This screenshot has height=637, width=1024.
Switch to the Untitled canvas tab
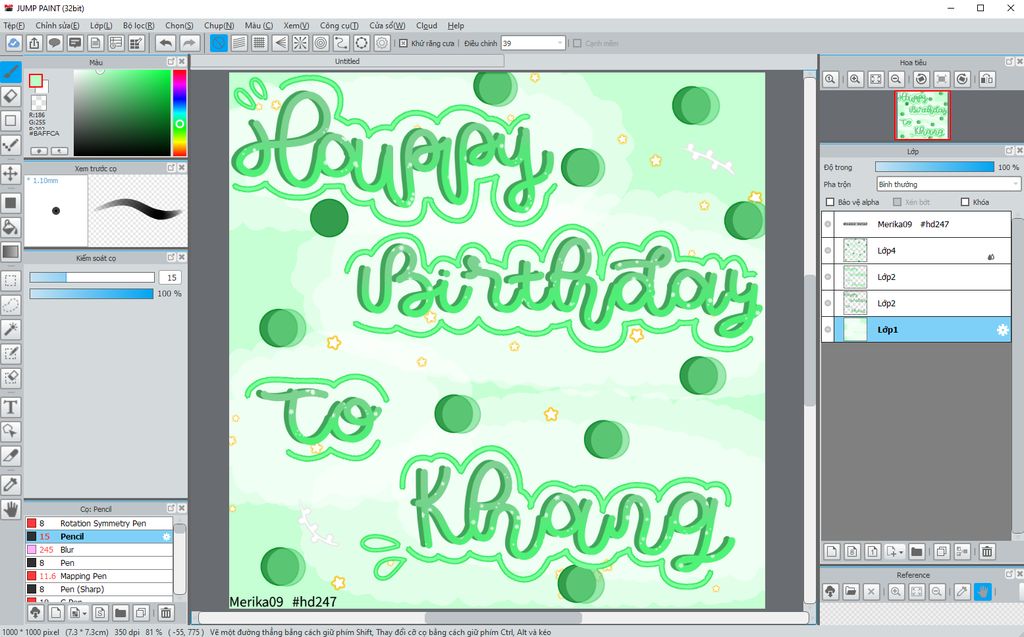tap(347, 61)
